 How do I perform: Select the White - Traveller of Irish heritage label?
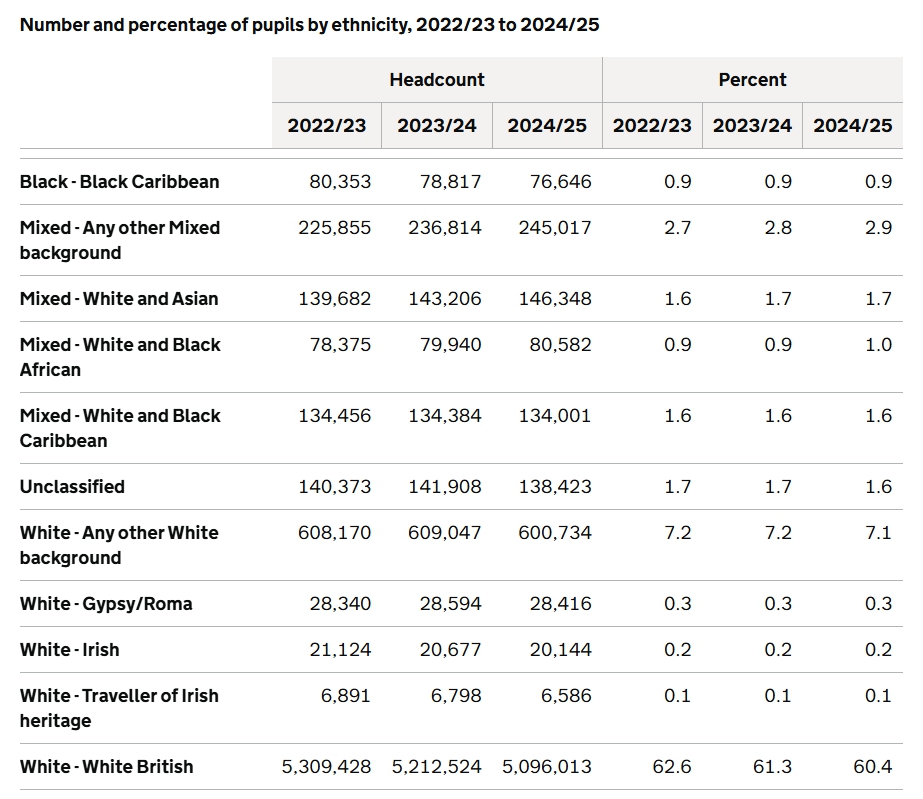click(x=118, y=708)
